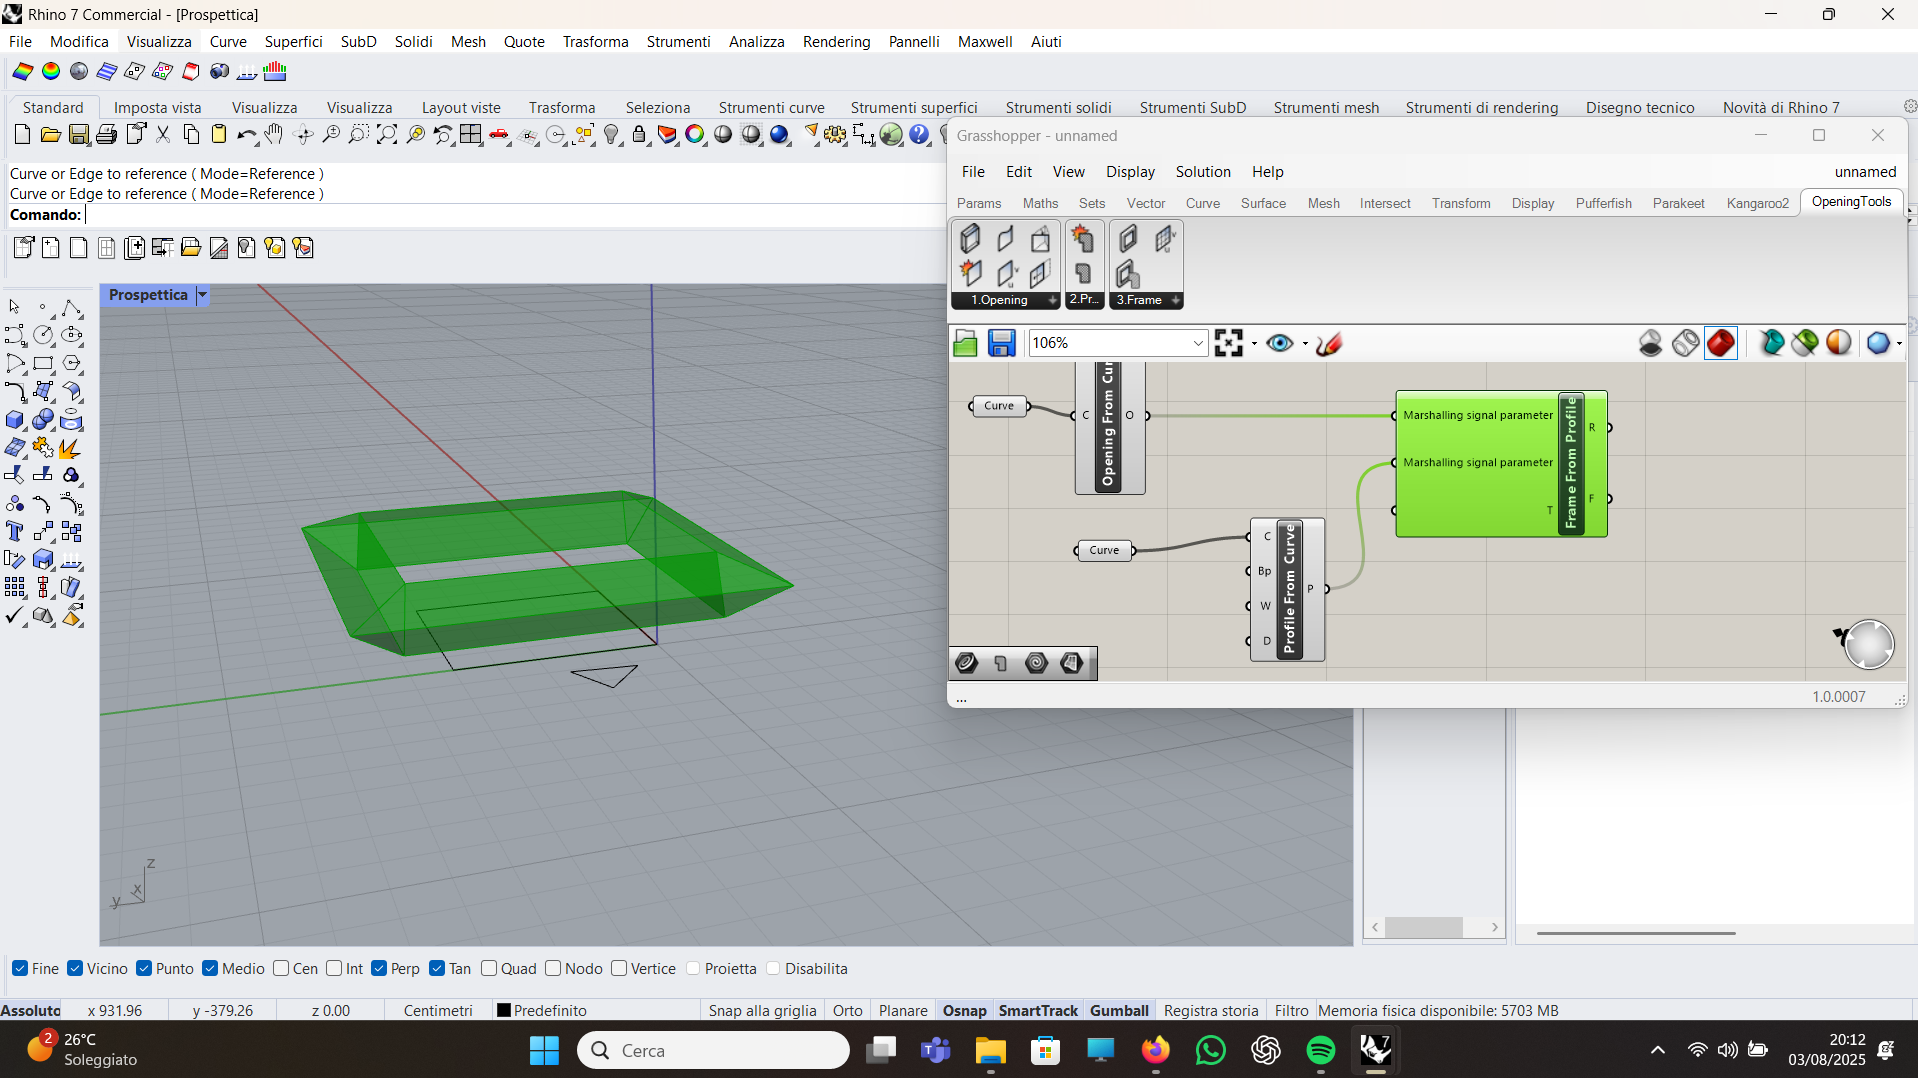Open the 106% zoom level dropdown

1197,343
